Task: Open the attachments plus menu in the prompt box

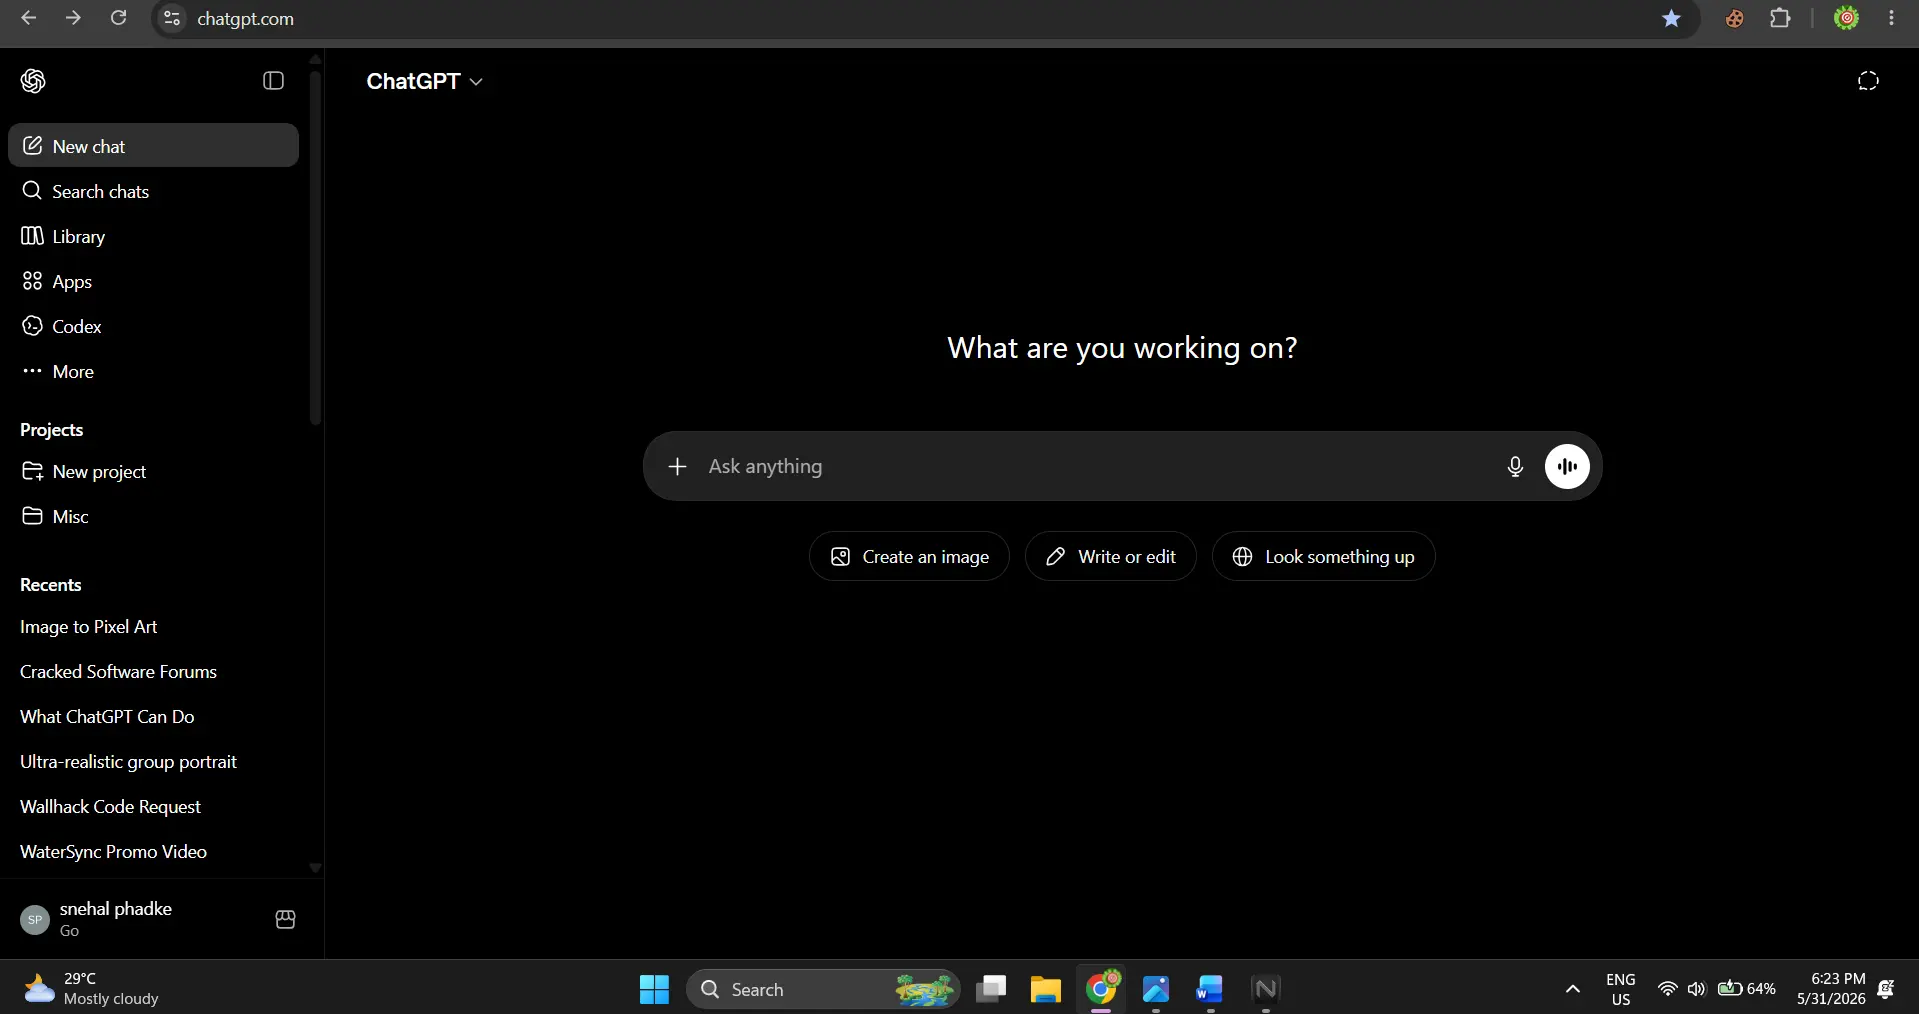Action: (x=677, y=466)
